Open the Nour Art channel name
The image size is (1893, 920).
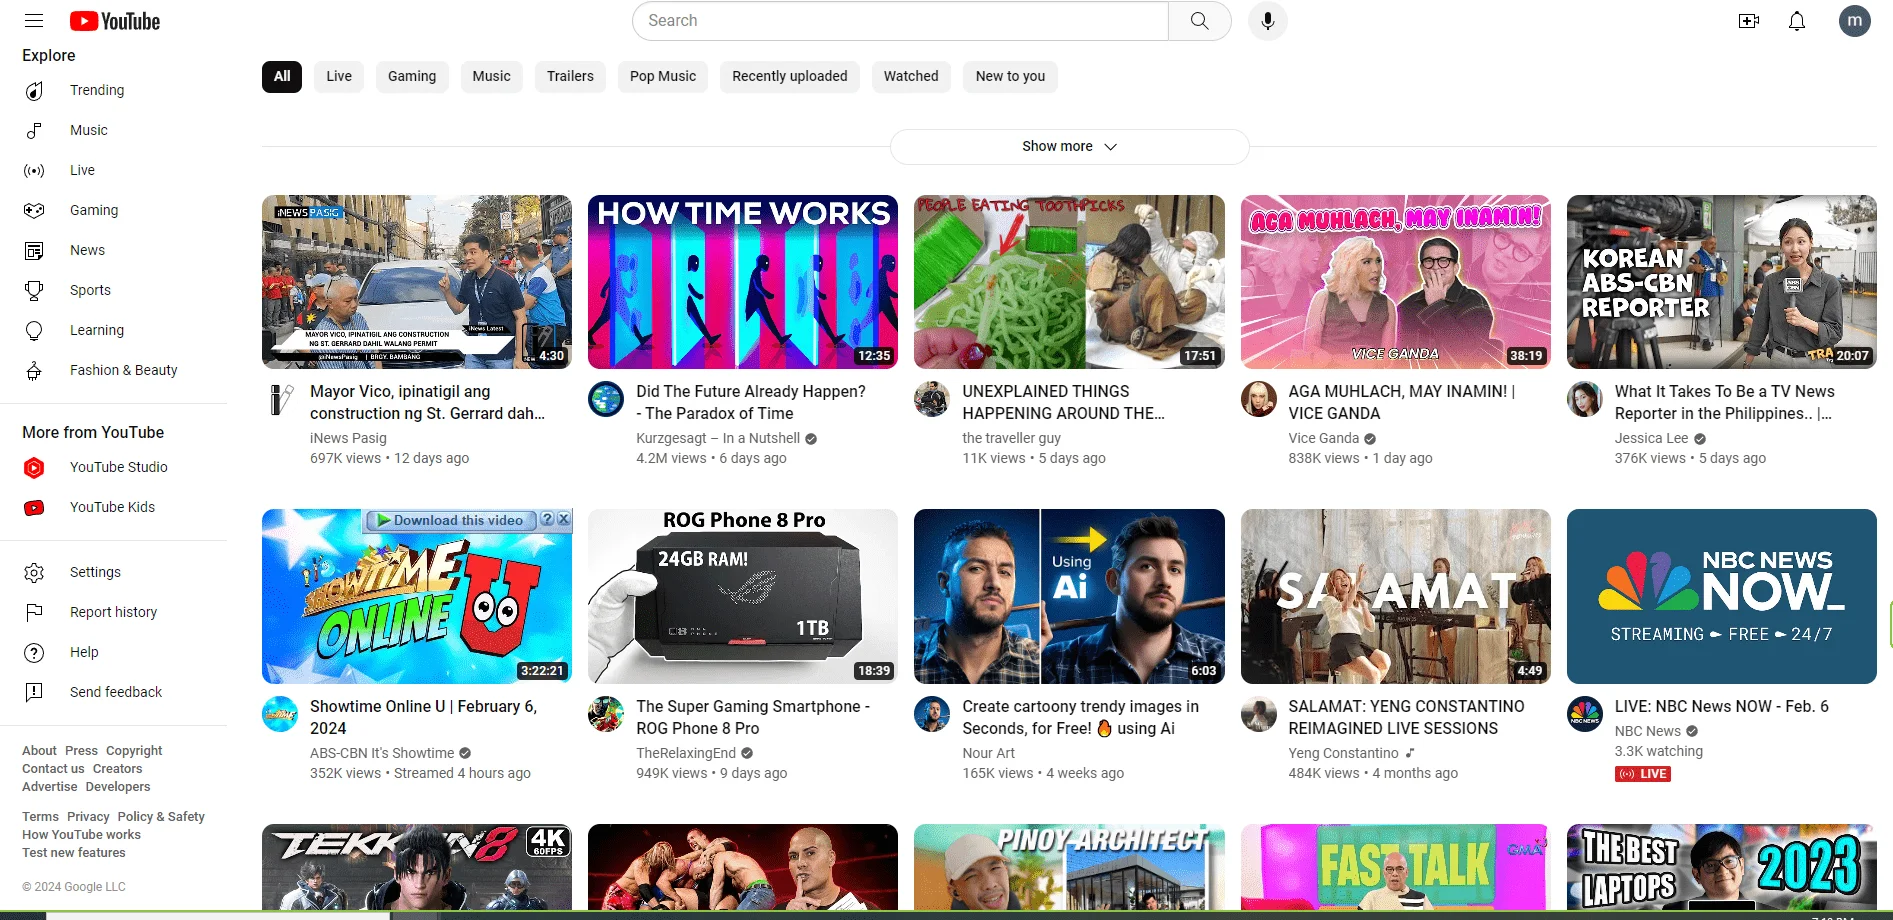[x=988, y=753]
